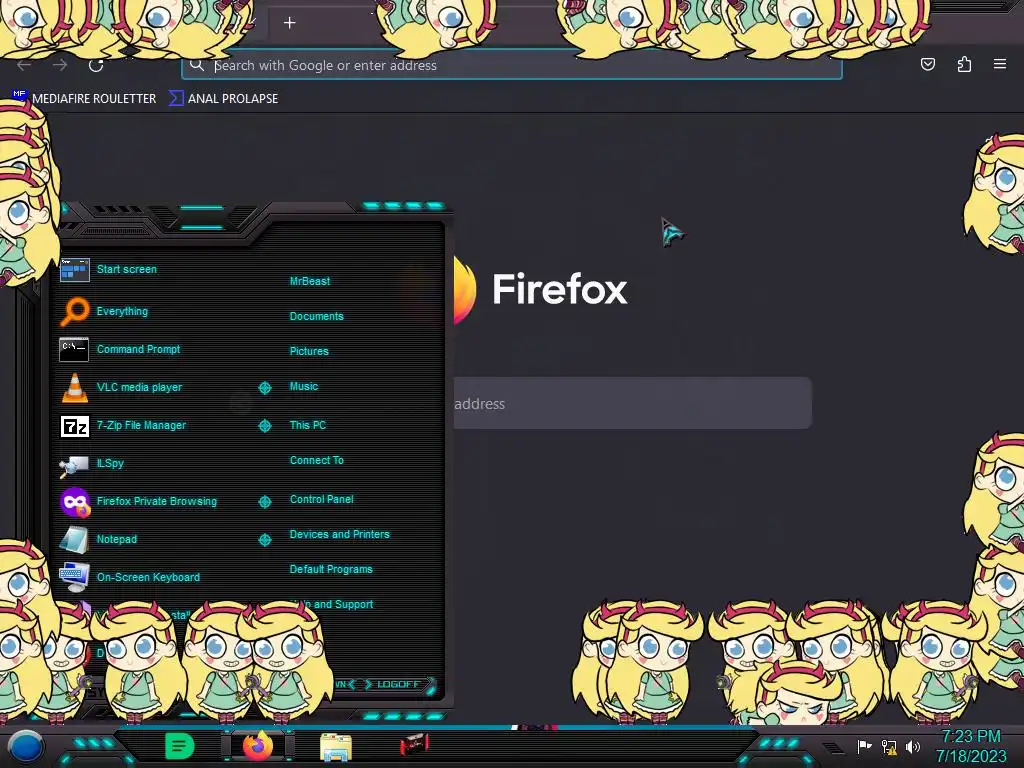Launch On-Screen Keyboard icon

pos(74,577)
